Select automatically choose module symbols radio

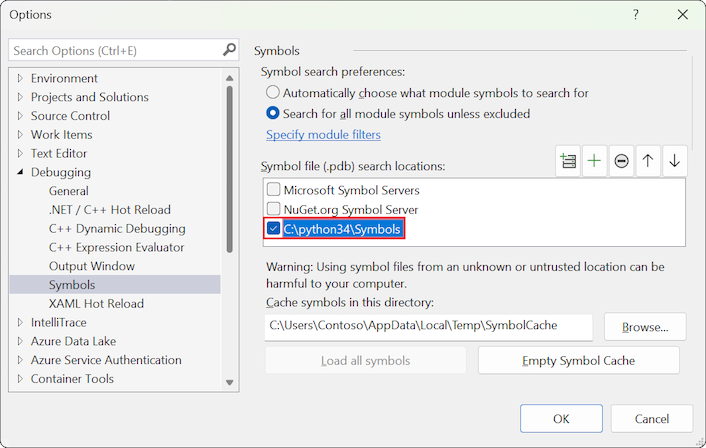pos(273,93)
